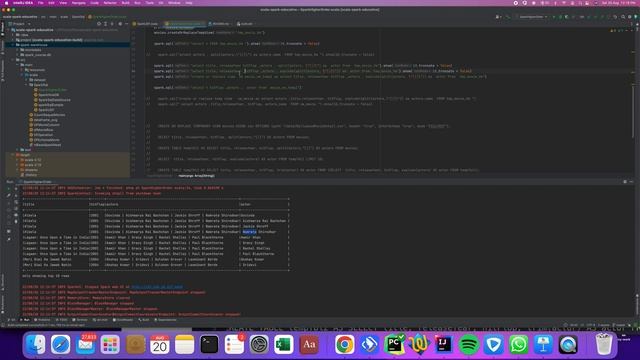The width and height of the screenshot is (640, 360).
Task: Open IDE settings gear in top toolbar
Action: [x=629, y=17]
